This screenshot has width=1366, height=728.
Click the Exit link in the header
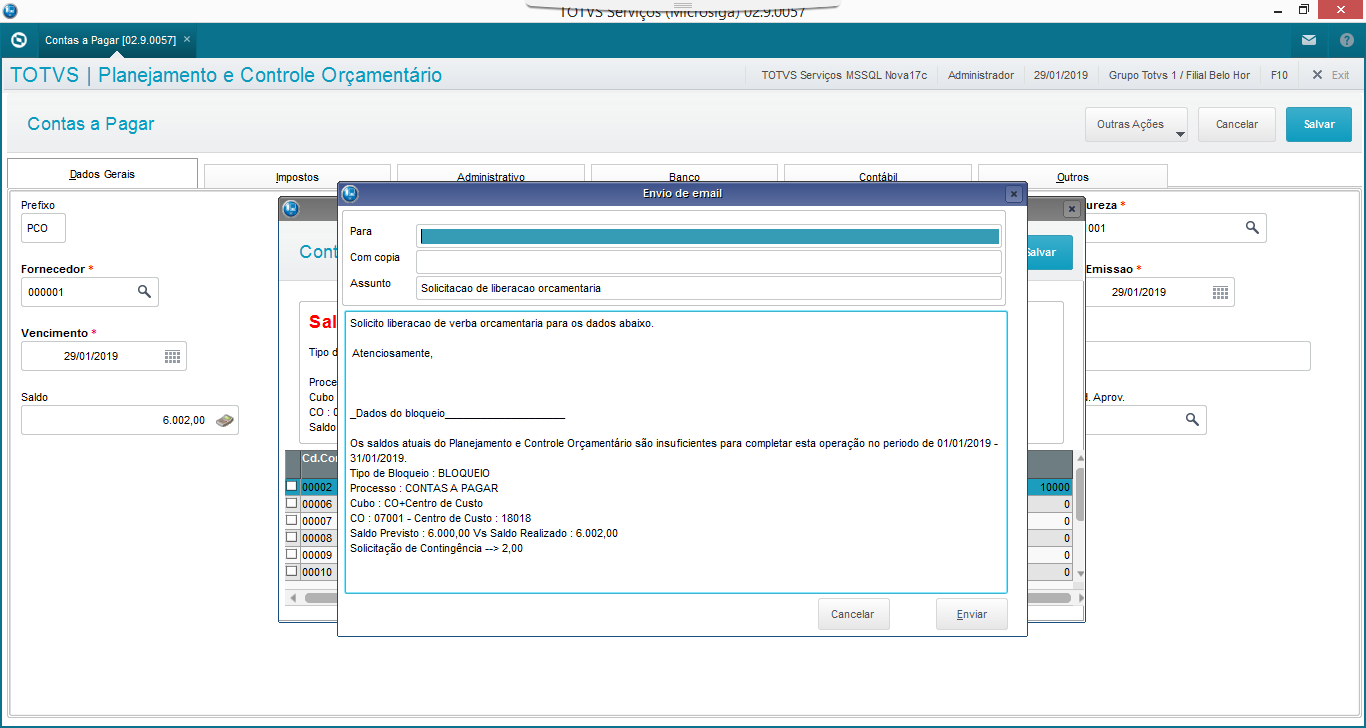point(1331,75)
